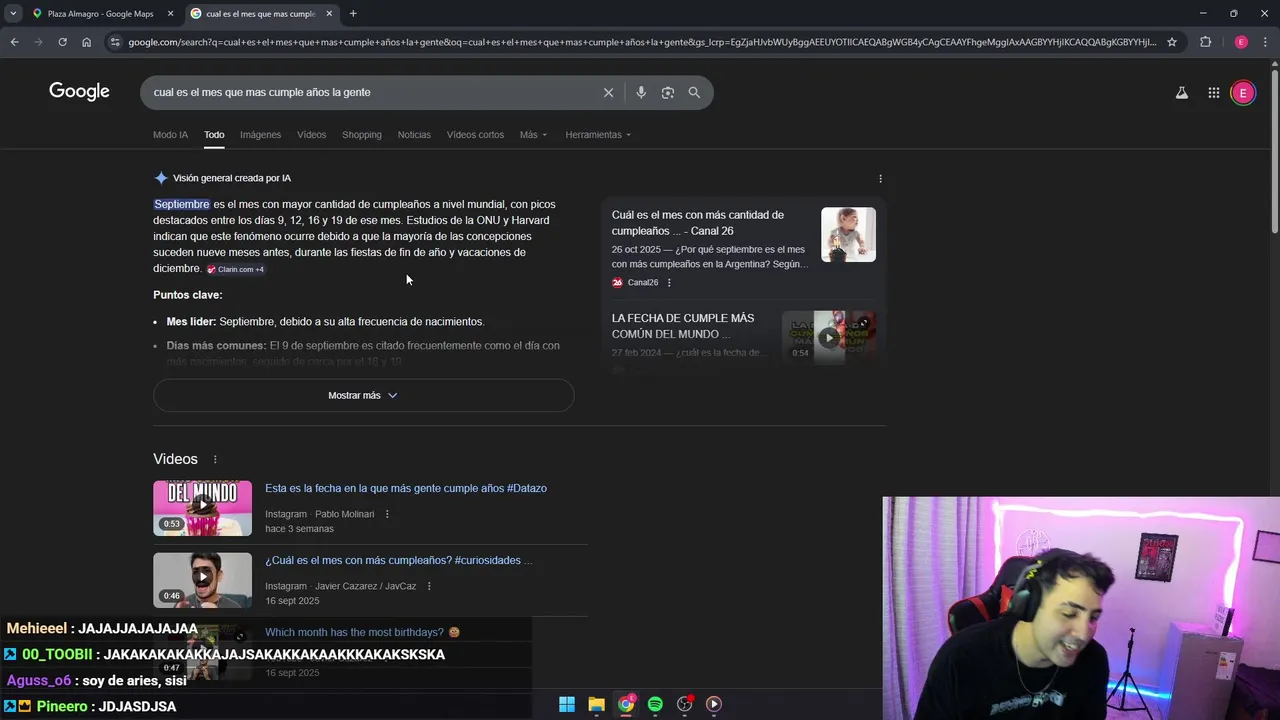Bookmark this page with the star

pyautogui.click(x=1172, y=42)
